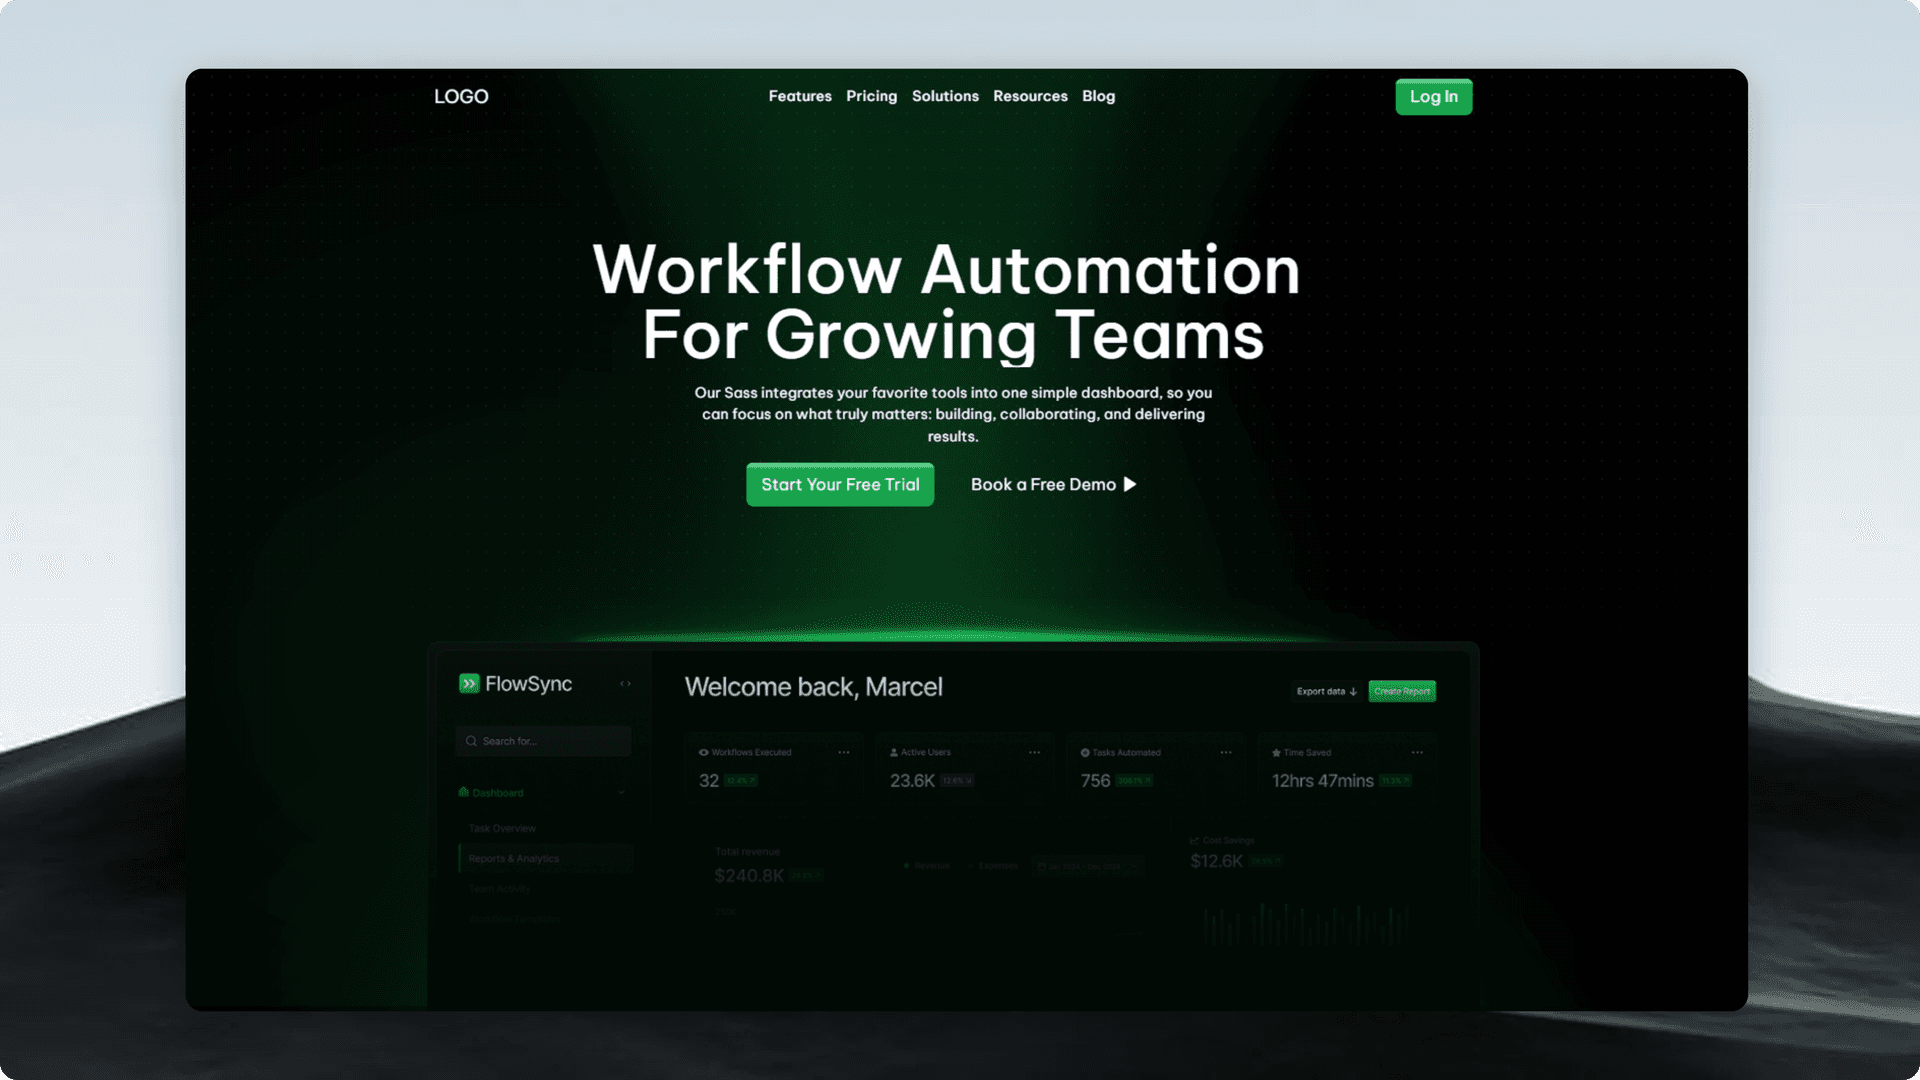
Task: Collapse the FlowSync sidebar with the chevron control
Action: coord(626,684)
